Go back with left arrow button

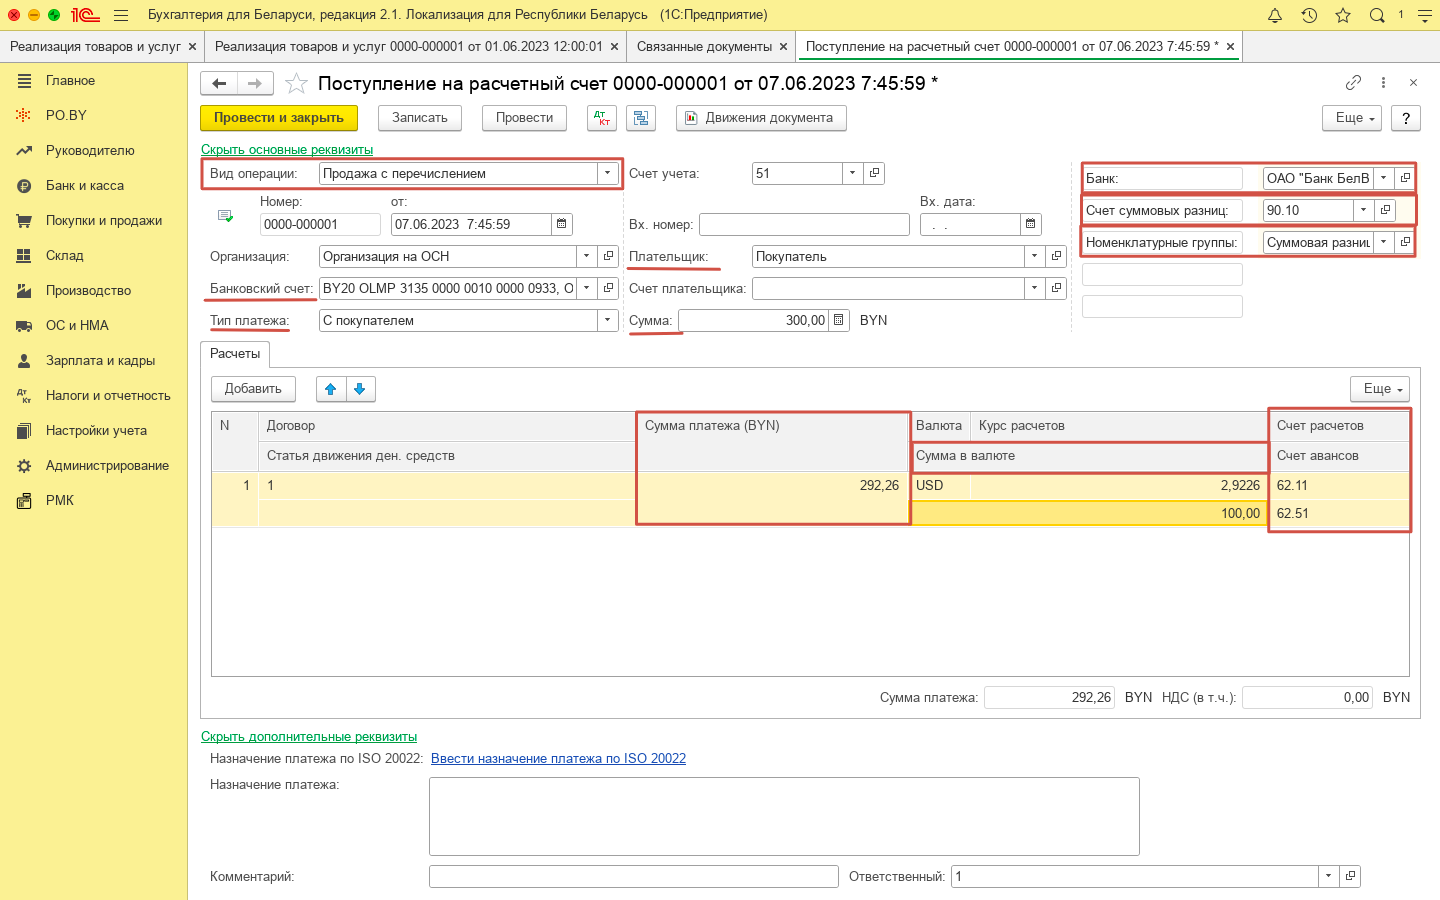point(219,84)
